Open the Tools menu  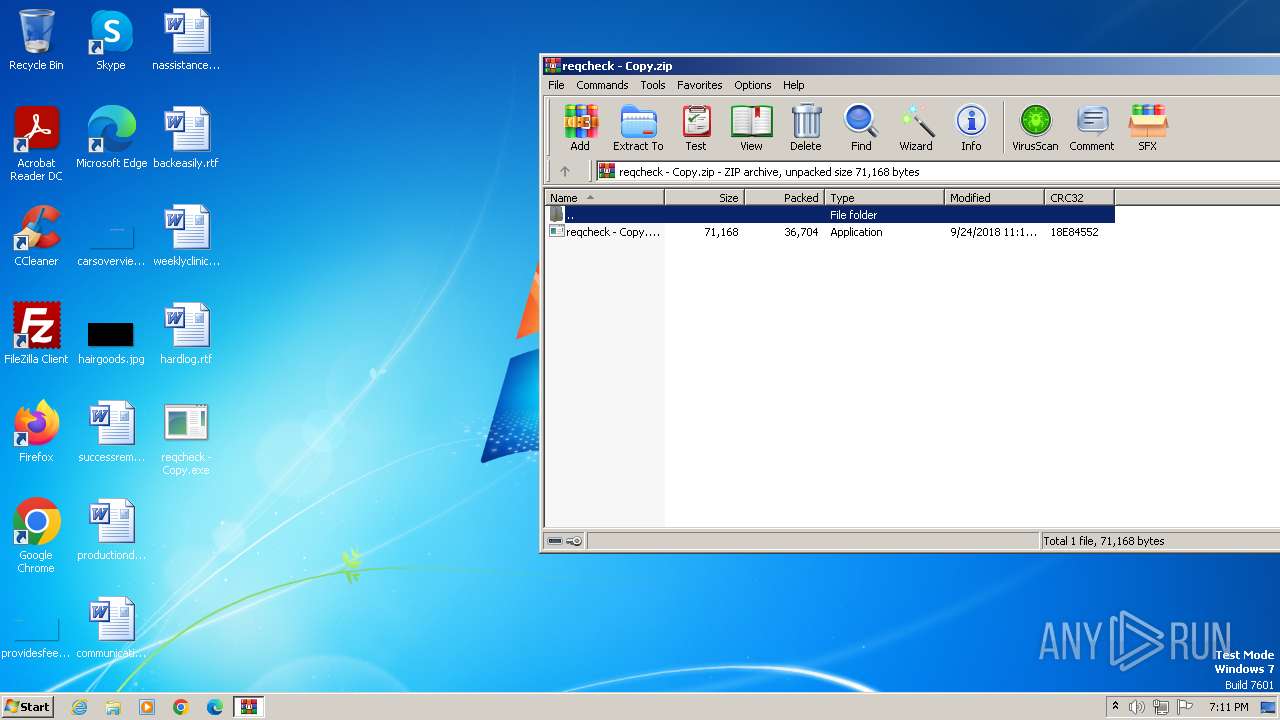[653, 85]
